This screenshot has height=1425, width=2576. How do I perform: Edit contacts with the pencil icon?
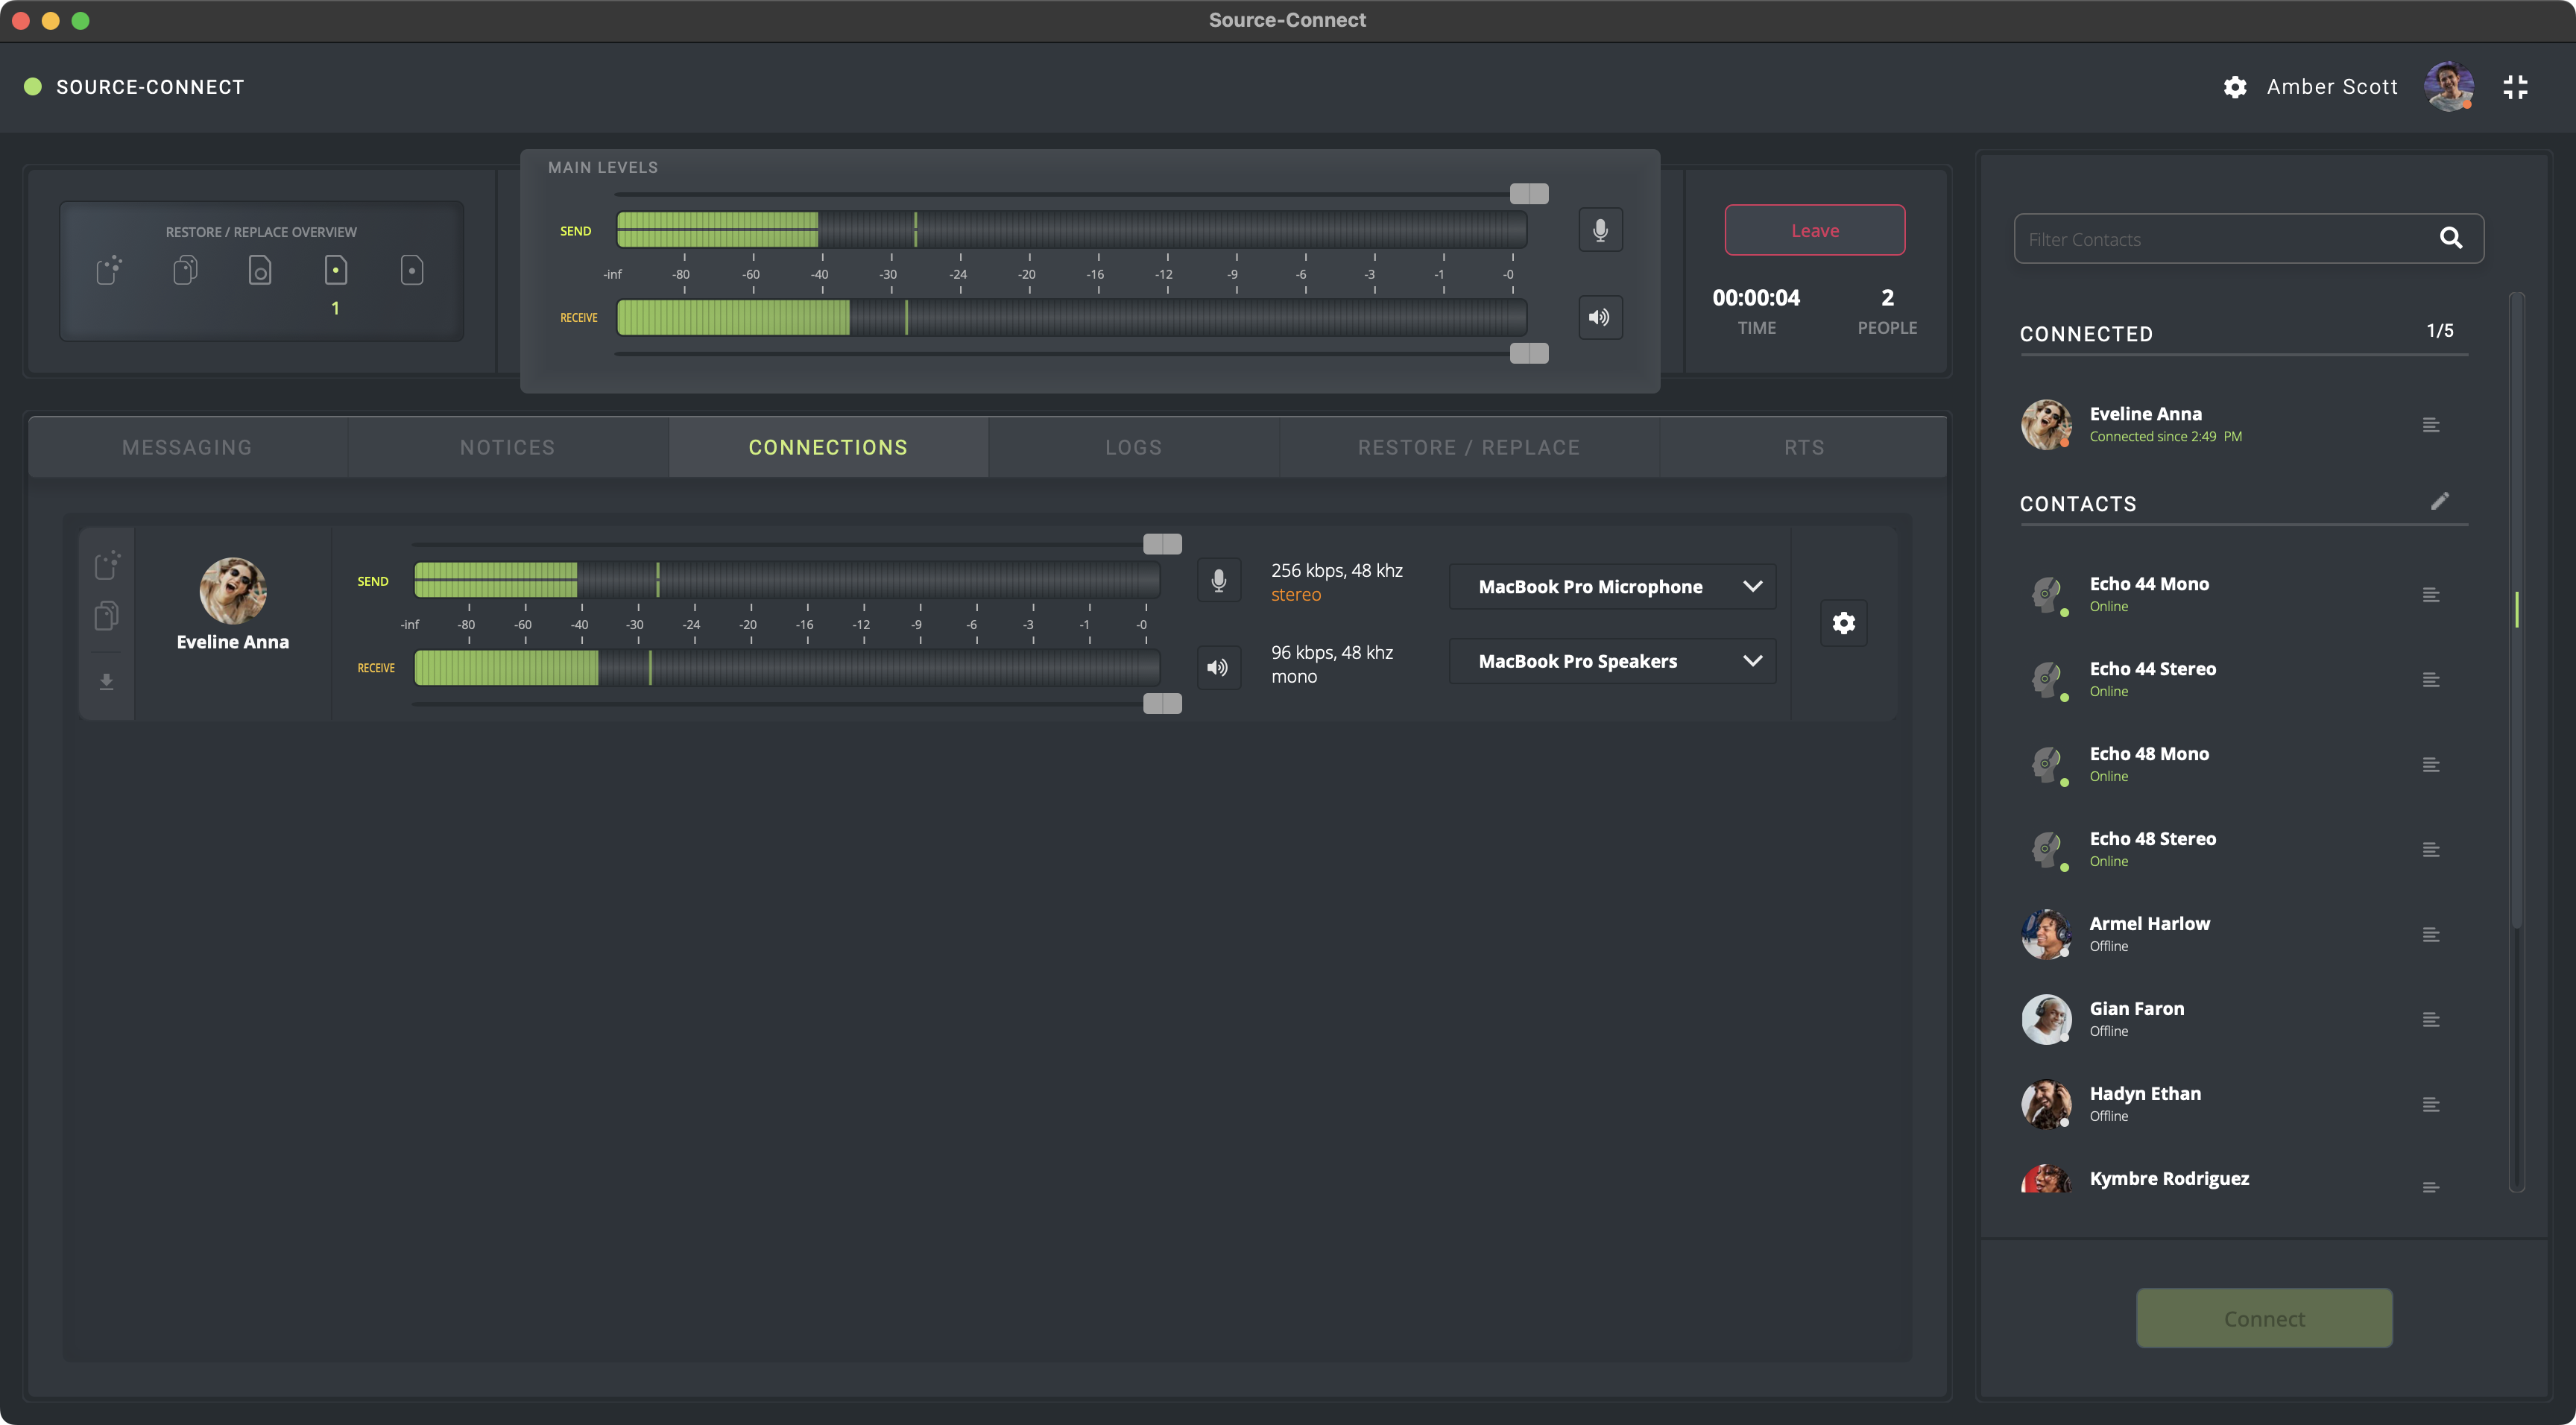point(2439,501)
